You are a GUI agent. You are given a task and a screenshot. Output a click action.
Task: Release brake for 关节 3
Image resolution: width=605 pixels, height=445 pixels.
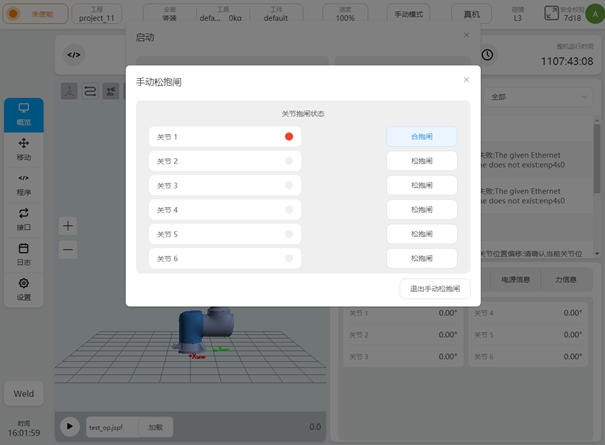coord(421,186)
